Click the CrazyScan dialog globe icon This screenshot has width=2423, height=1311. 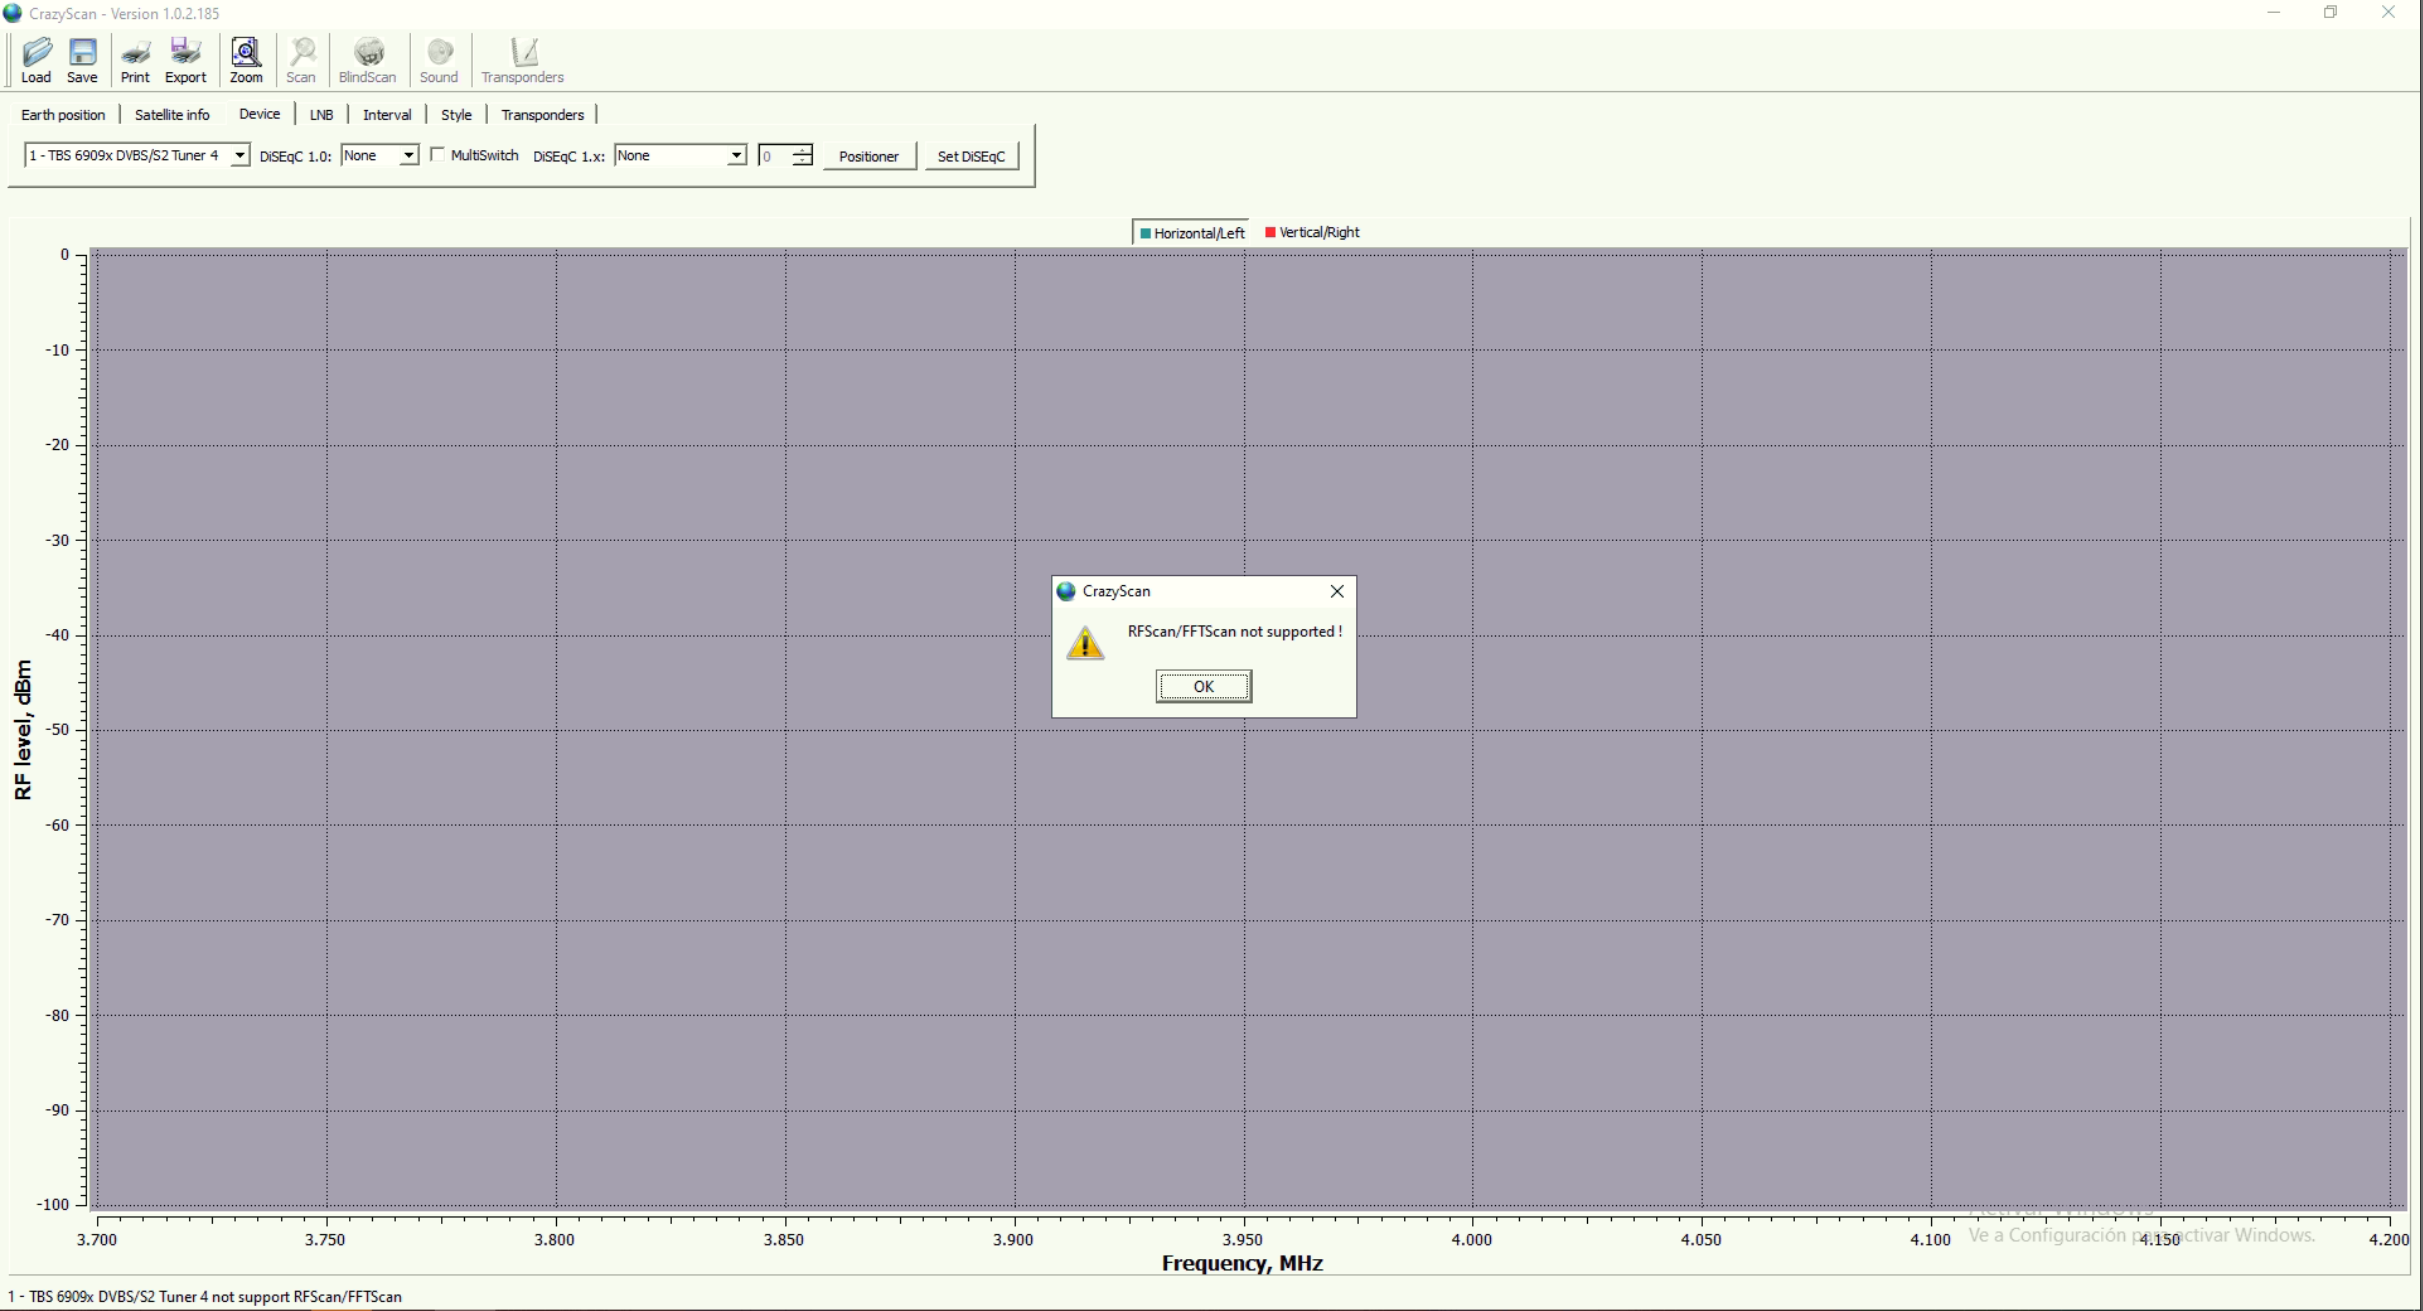tap(1066, 591)
